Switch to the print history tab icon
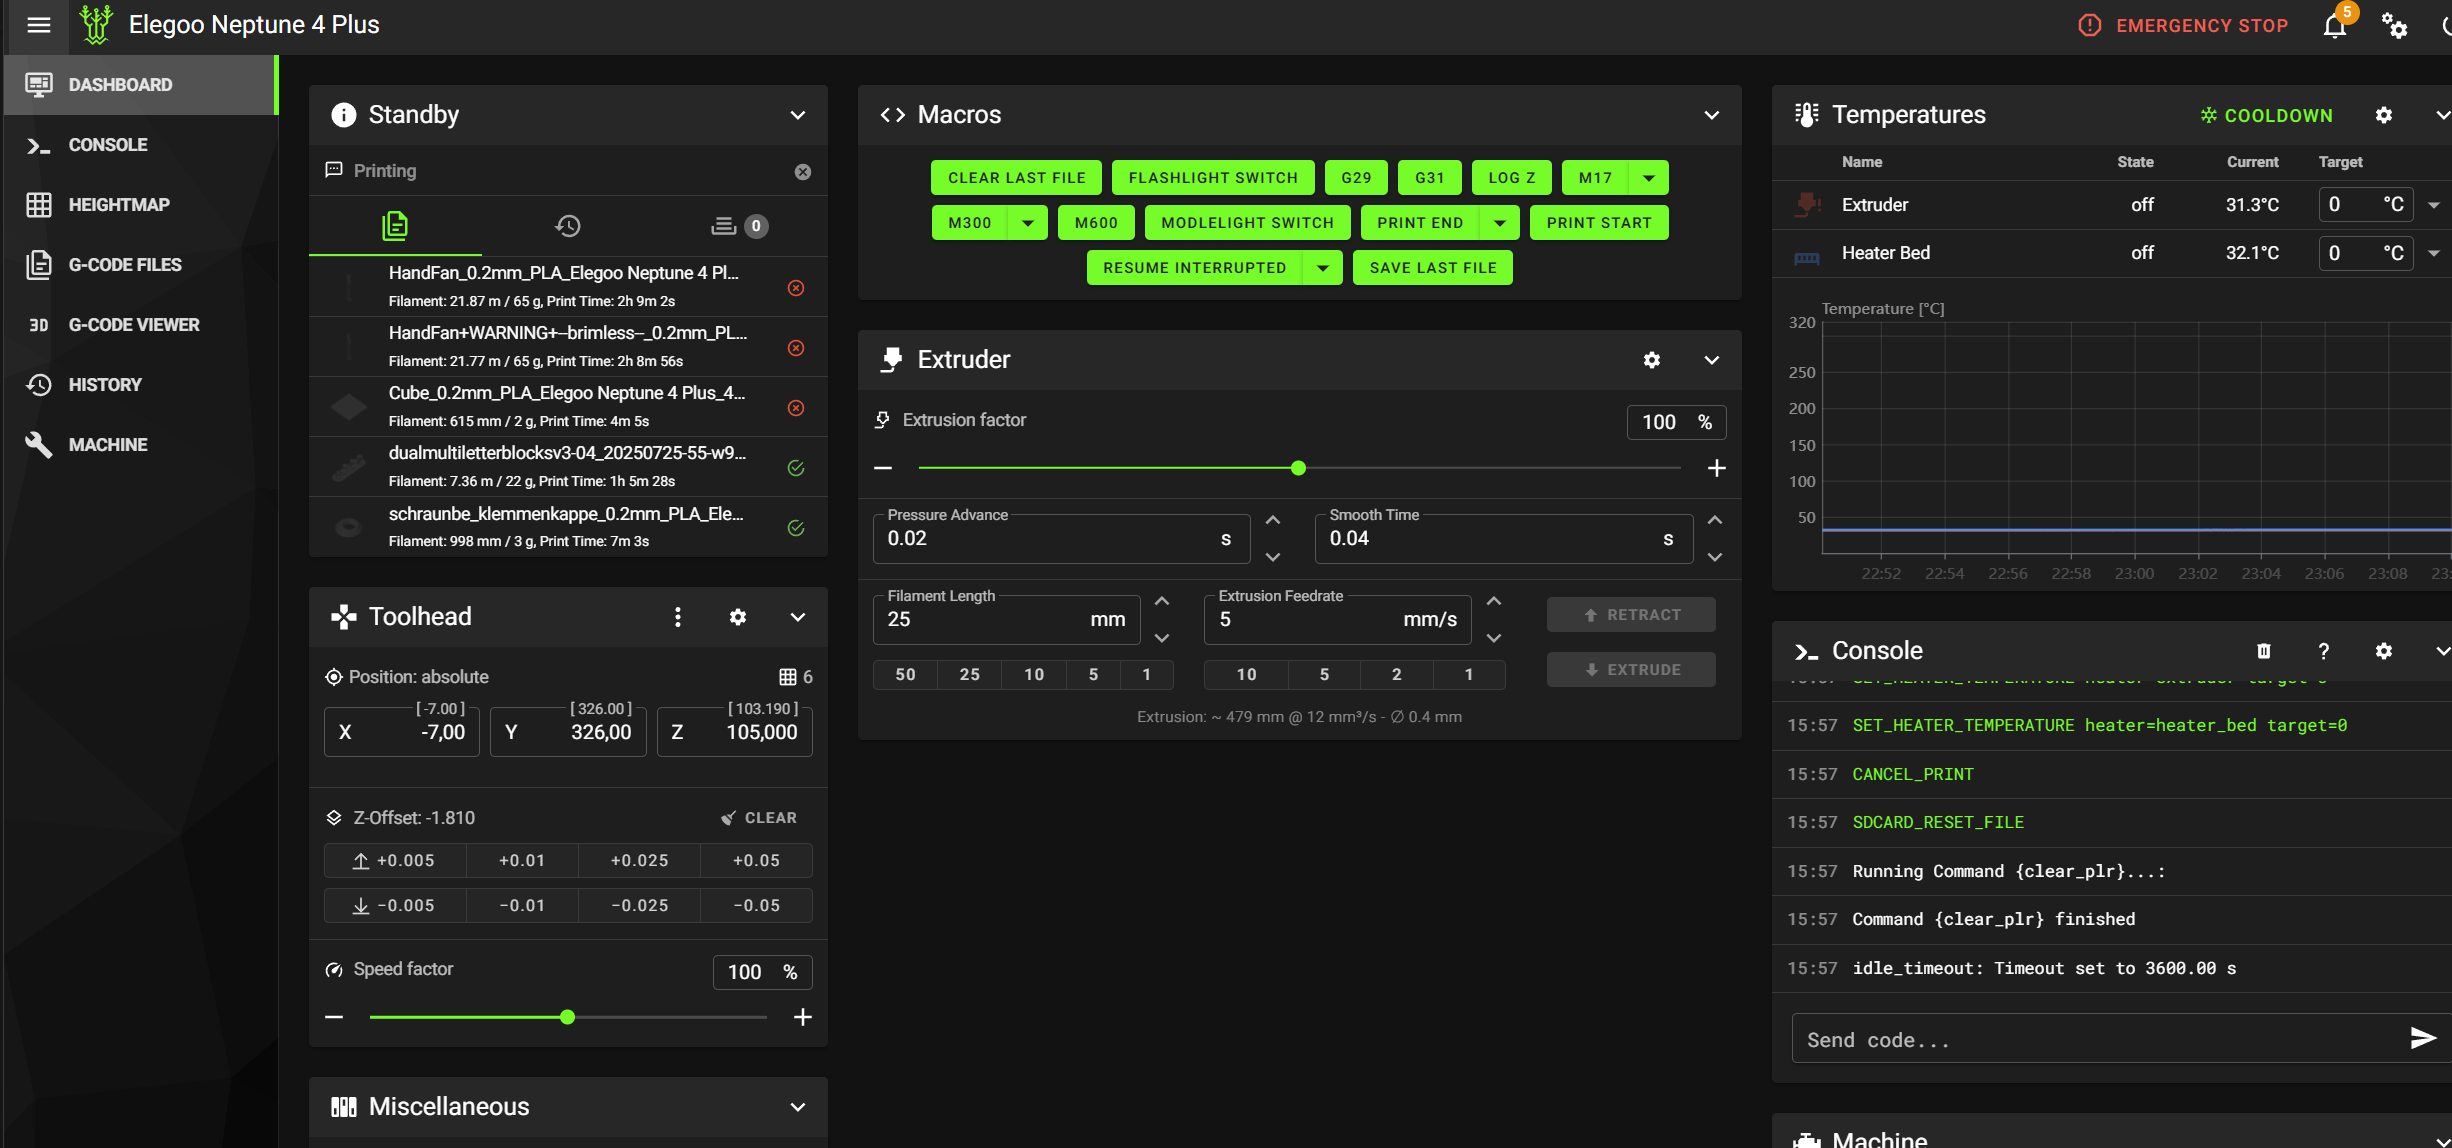 pos(568,226)
